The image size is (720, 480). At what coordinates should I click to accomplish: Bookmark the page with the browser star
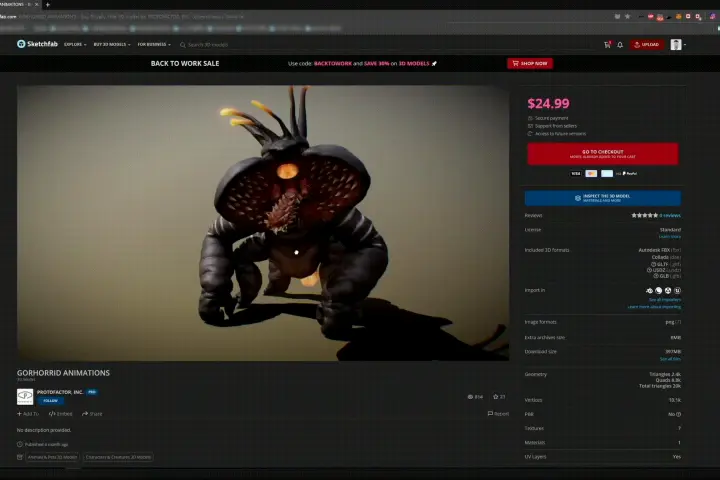pos(627,17)
